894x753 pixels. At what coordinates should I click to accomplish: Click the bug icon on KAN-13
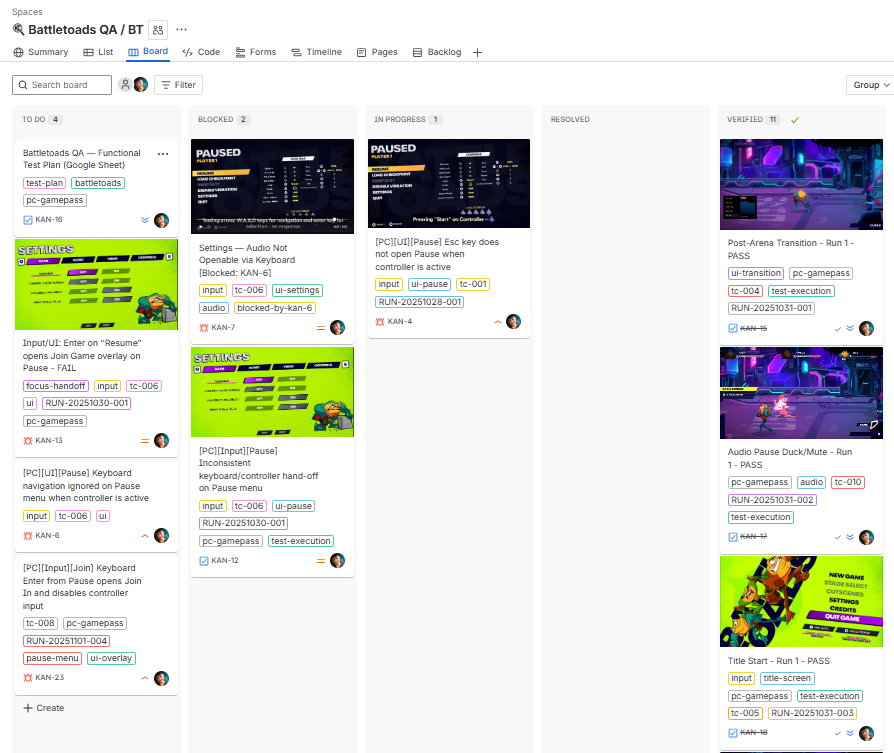point(28,441)
